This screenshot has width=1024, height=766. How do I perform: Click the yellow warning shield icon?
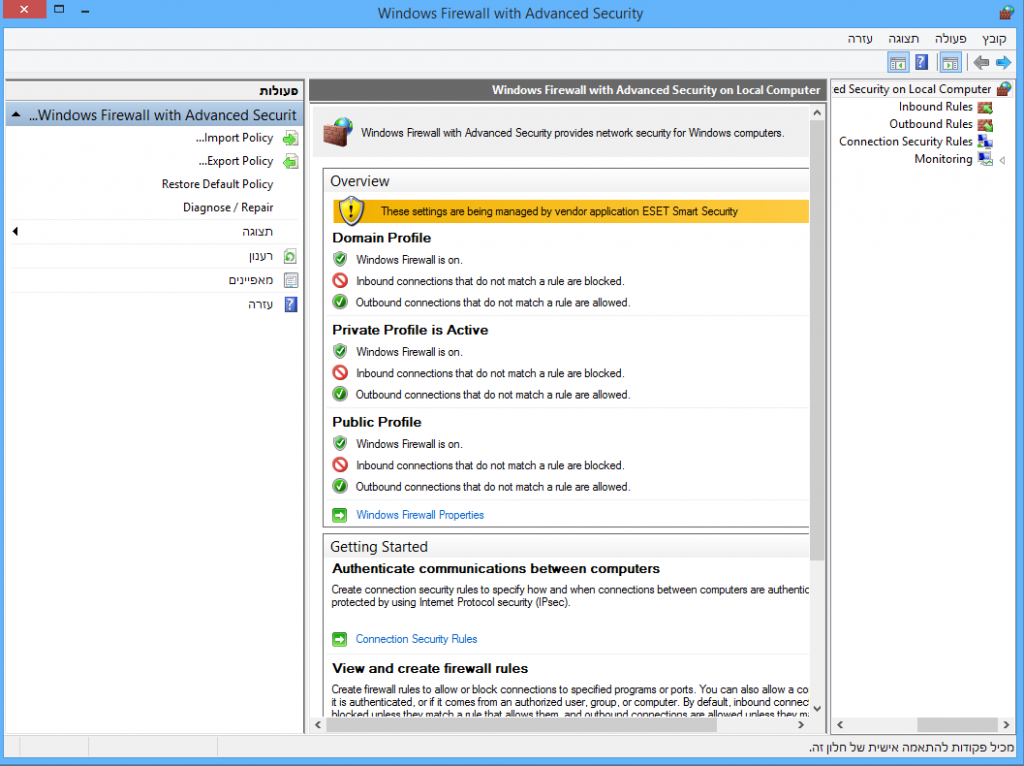point(351,210)
